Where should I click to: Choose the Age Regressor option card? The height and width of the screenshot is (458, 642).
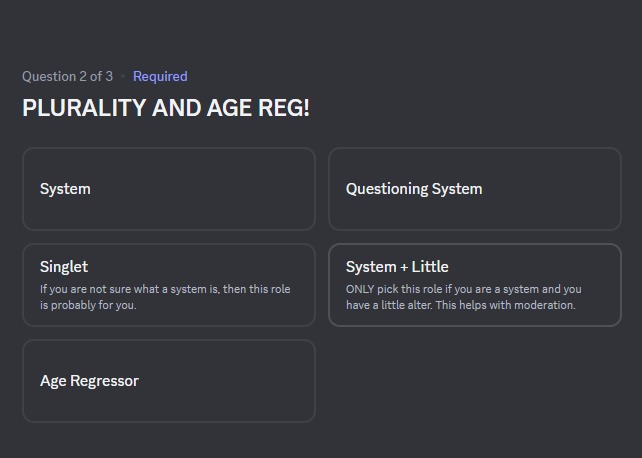click(x=169, y=381)
